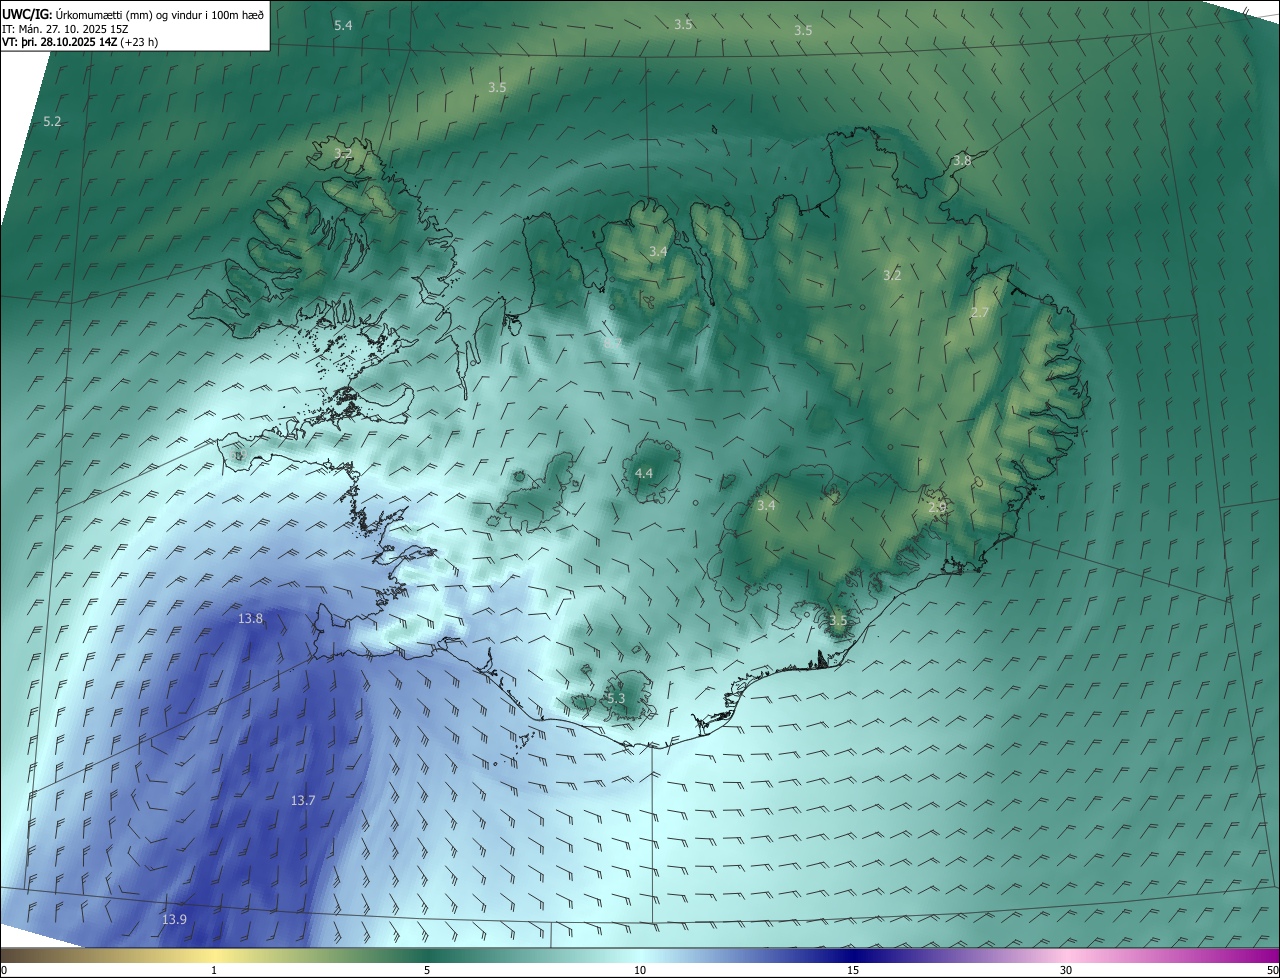Click the 5.4 value label
The image size is (1280, 978).
(x=343, y=25)
